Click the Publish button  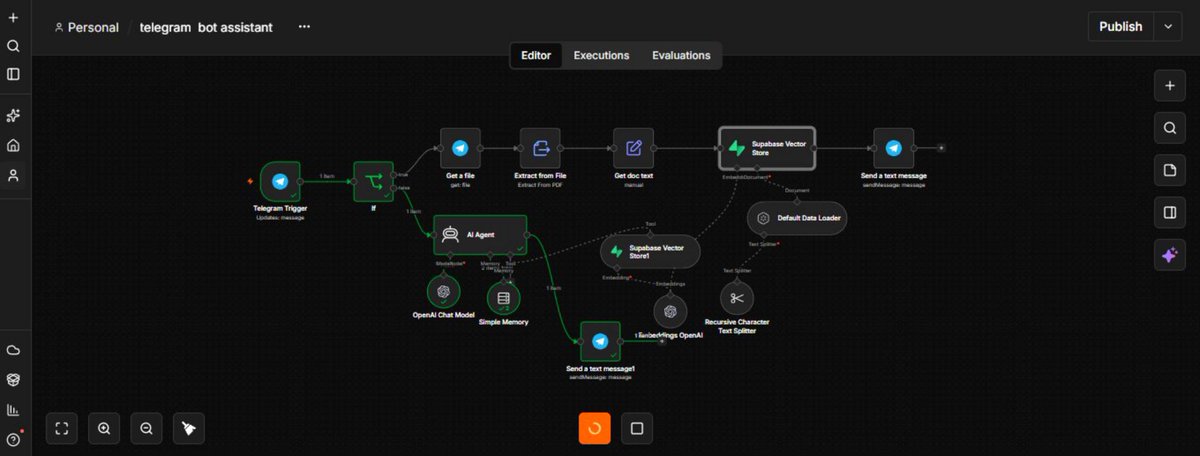(1120, 27)
